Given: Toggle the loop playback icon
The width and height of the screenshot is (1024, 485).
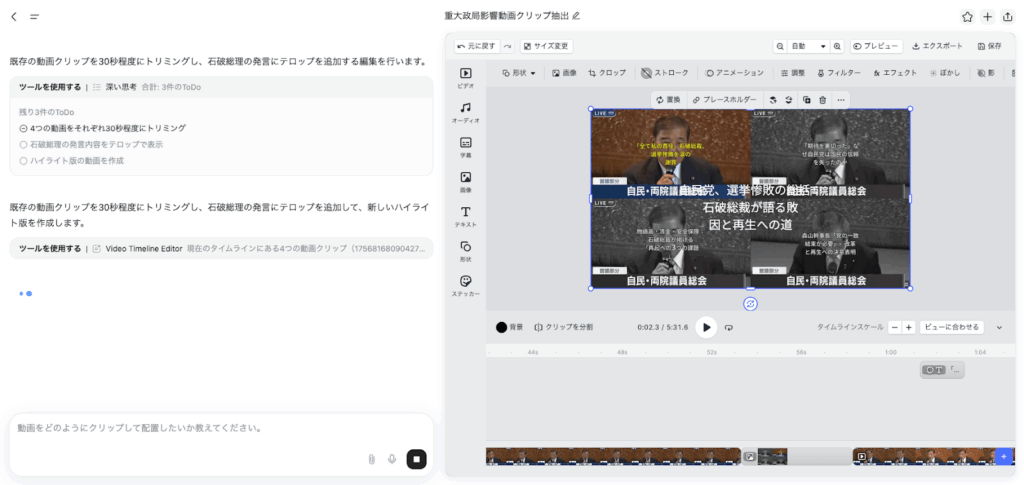Looking at the screenshot, I should coord(729,327).
